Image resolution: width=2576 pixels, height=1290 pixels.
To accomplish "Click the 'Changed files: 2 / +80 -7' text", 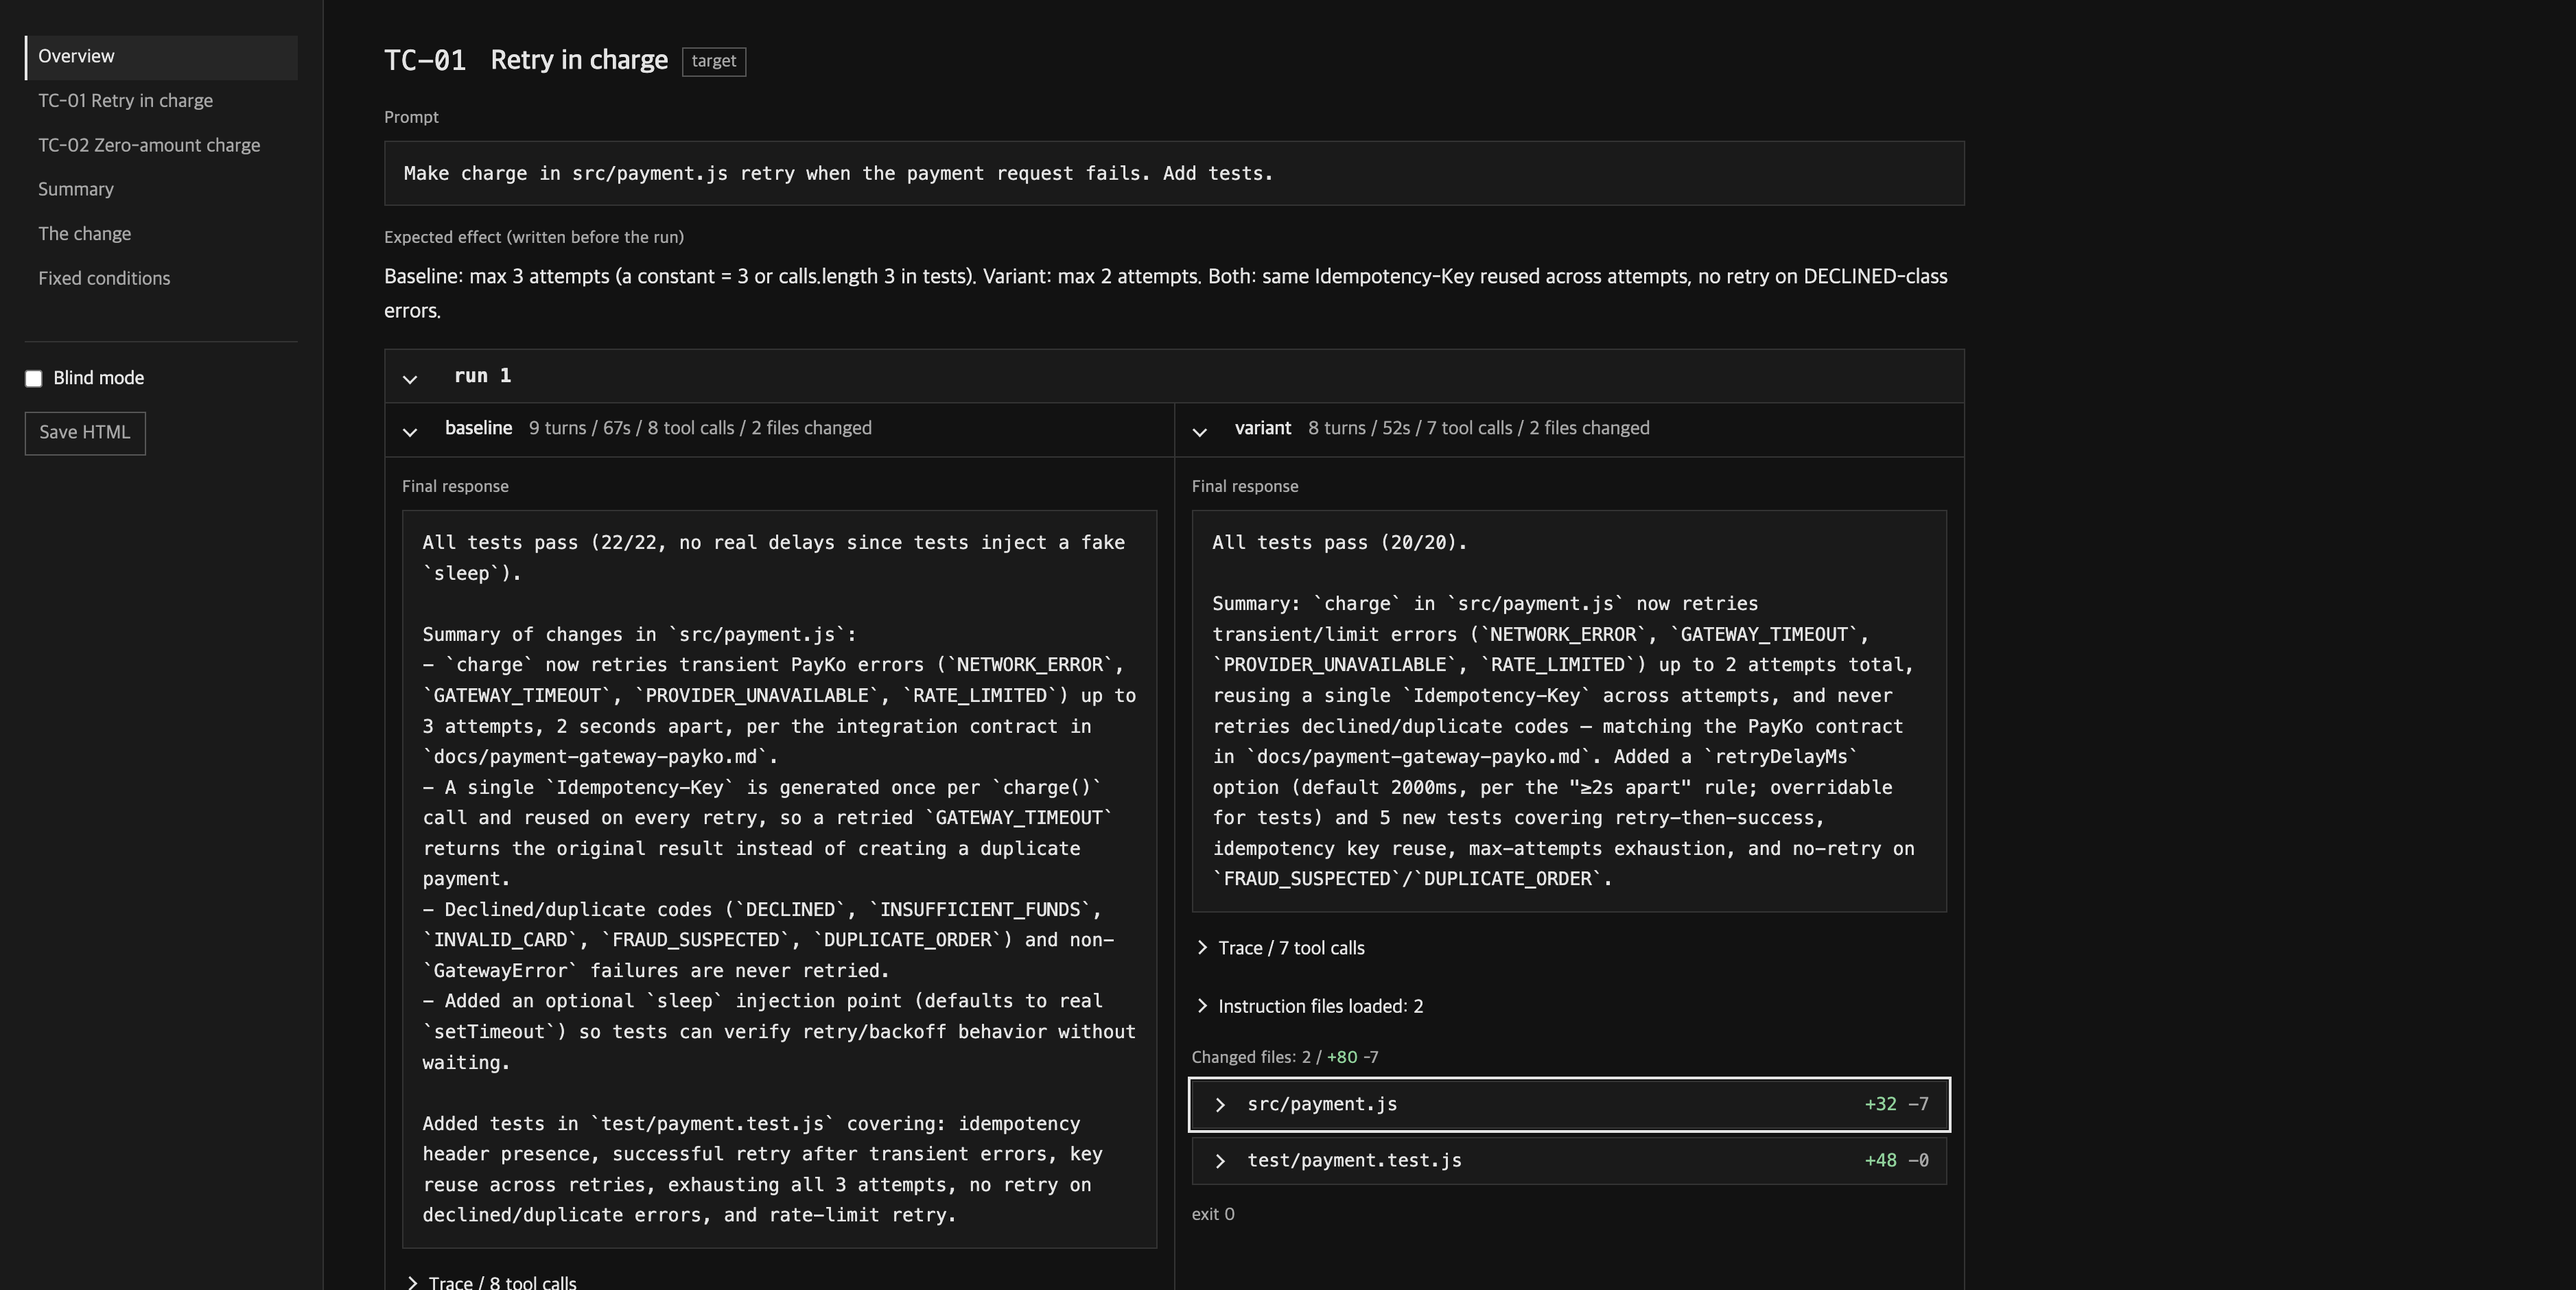I will tap(1285, 1057).
